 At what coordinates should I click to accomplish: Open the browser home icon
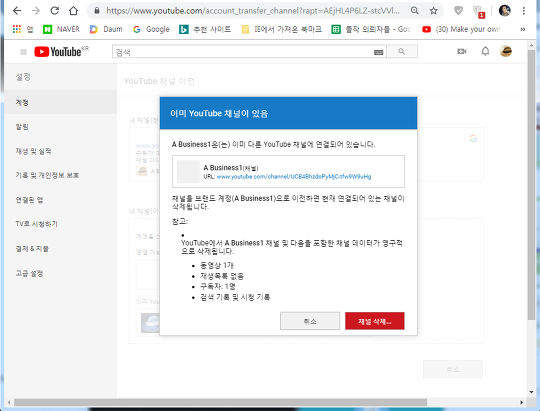click(73, 11)
